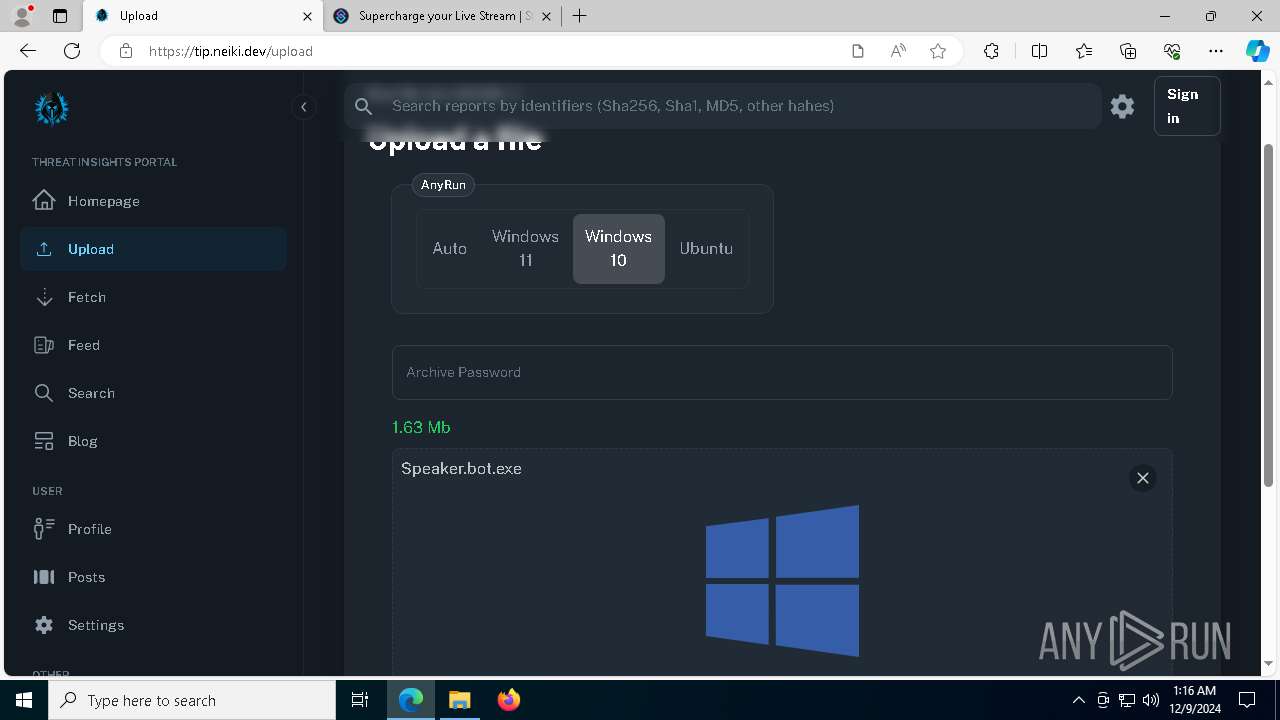Select the Auto environment option
Screen dimensions: 1280x720
[x=450, y=248]
